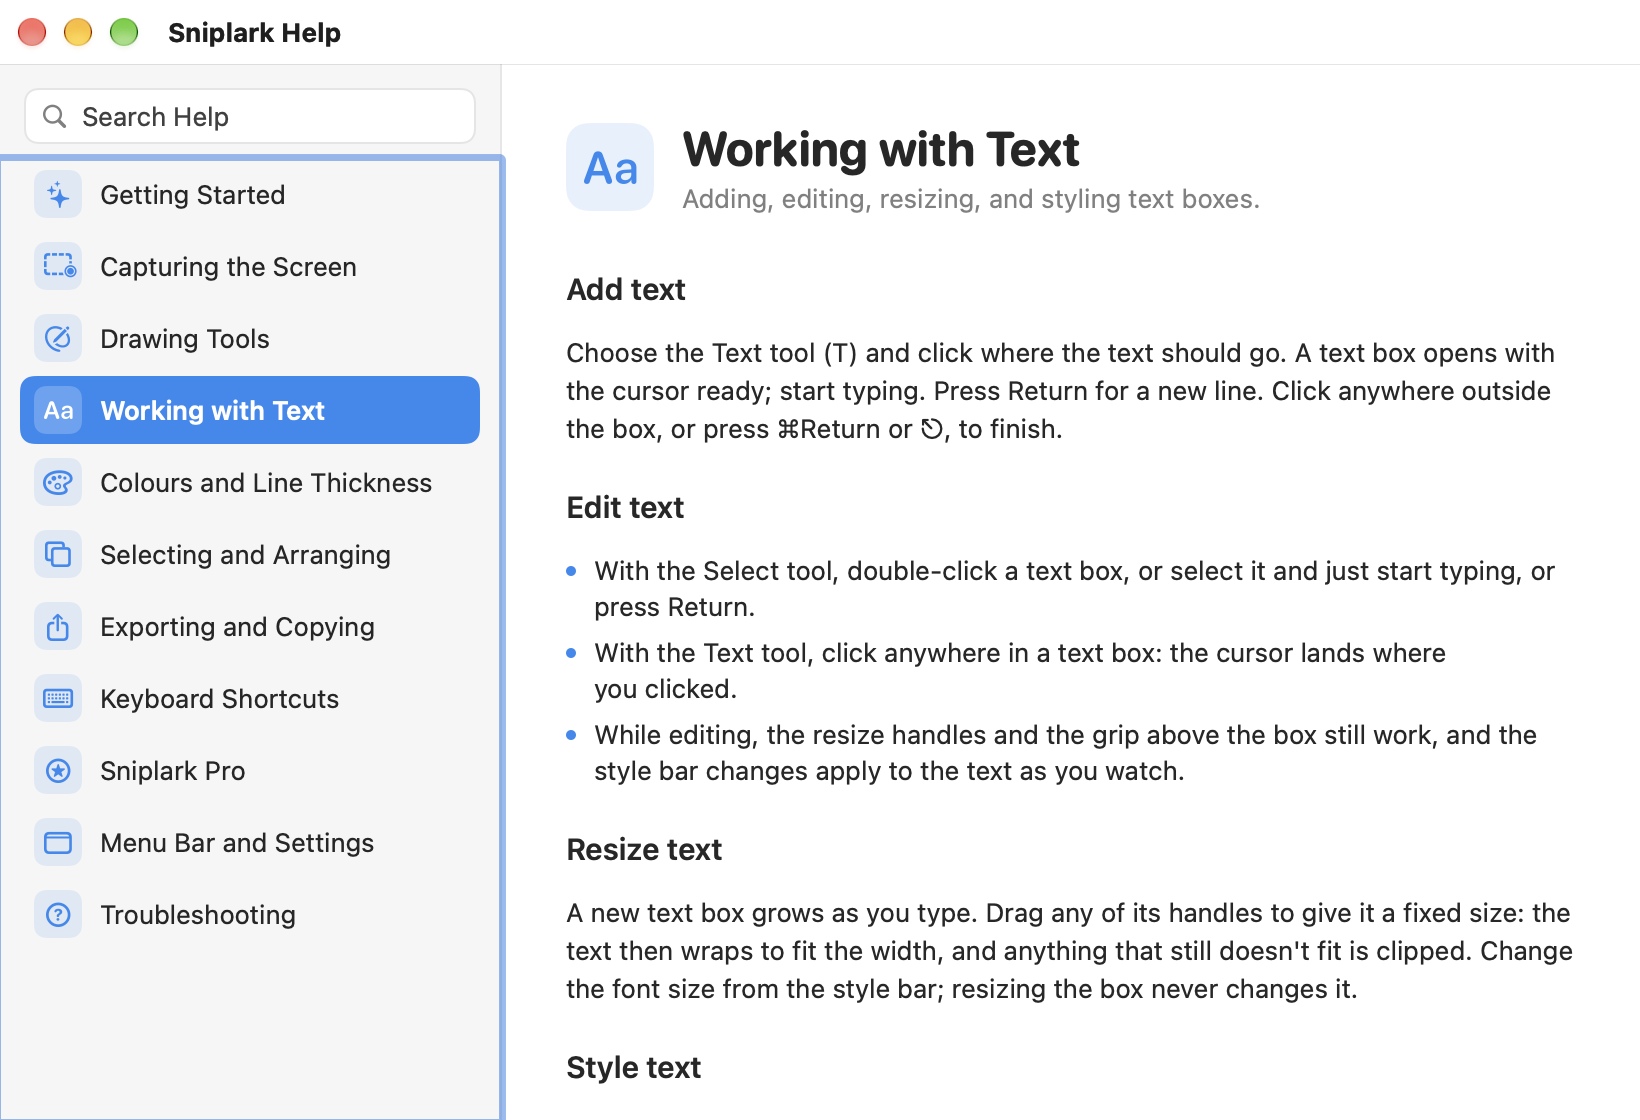Click the Troubleshooting question mark icon
The image size is (1640, 1120).
pyautogui.click(x=58, y=915)
